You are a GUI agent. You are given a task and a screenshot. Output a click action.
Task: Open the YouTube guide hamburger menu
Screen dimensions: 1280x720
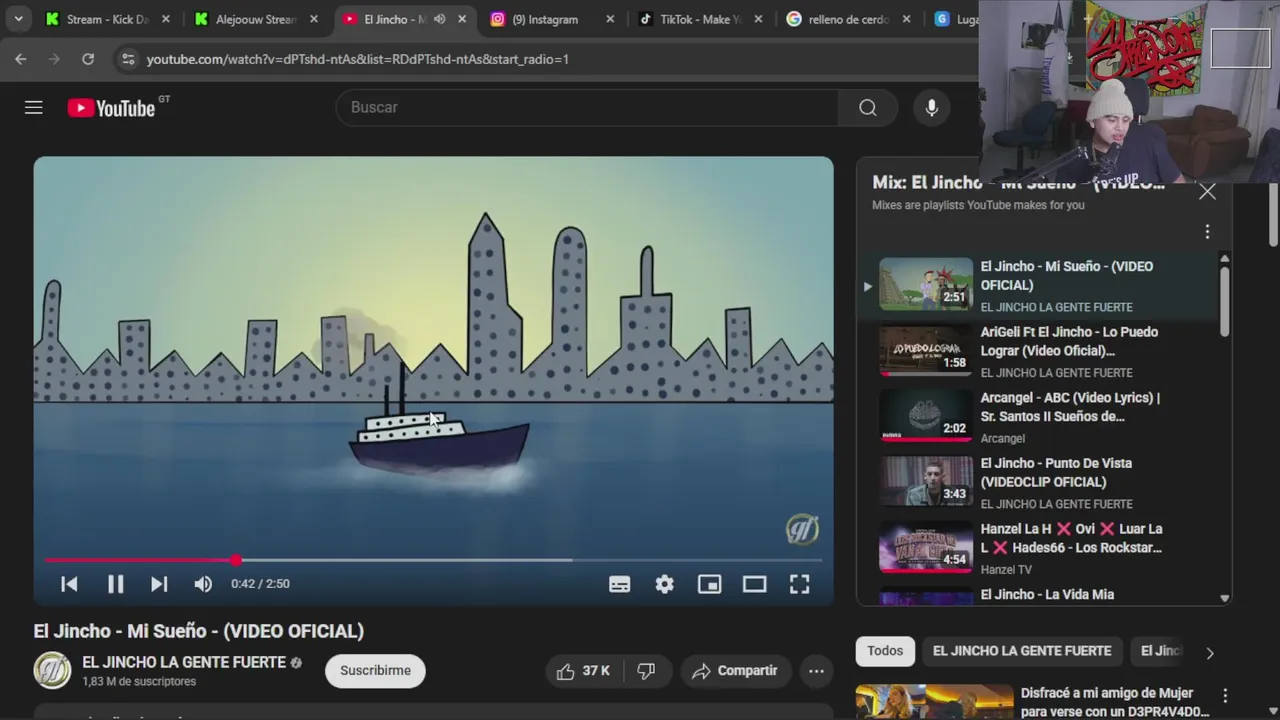tap(34, 107)
